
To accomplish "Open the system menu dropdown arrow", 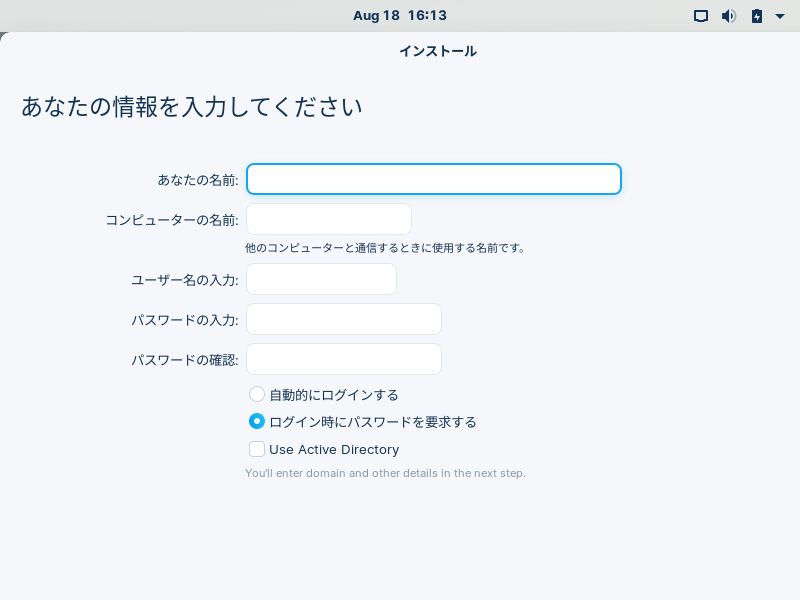I will pos(780,16).
